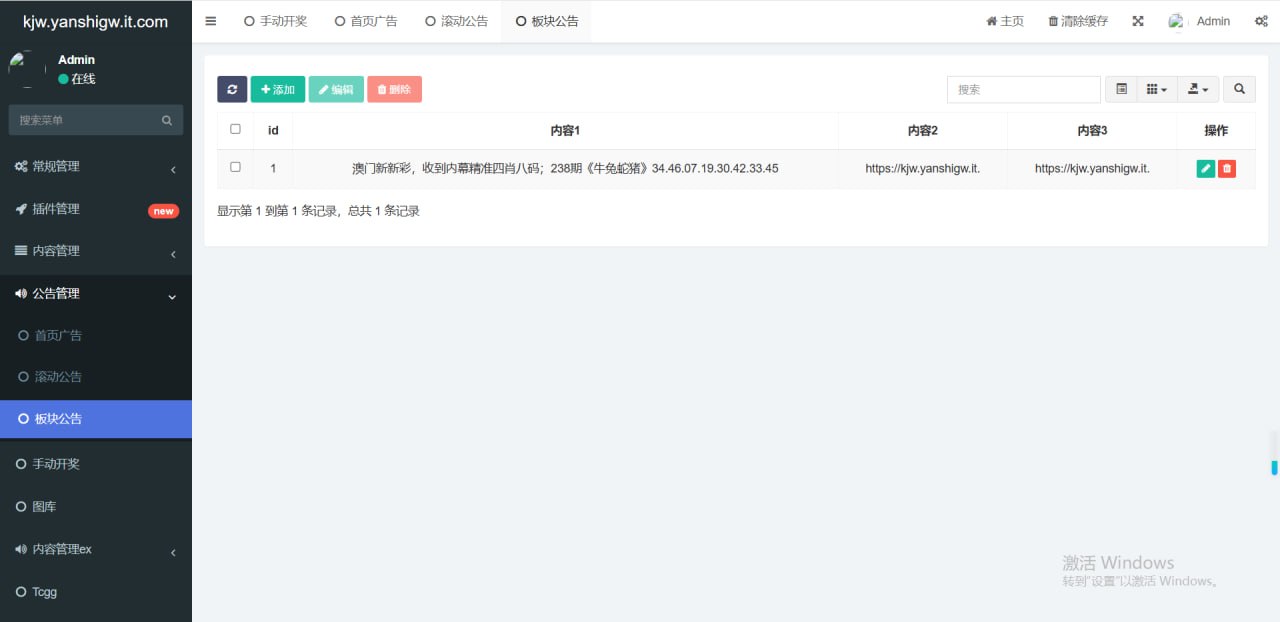Screen dimensions: 1280x622
Task: Click the green 添加 button
Action: click(x=277, y=89)
